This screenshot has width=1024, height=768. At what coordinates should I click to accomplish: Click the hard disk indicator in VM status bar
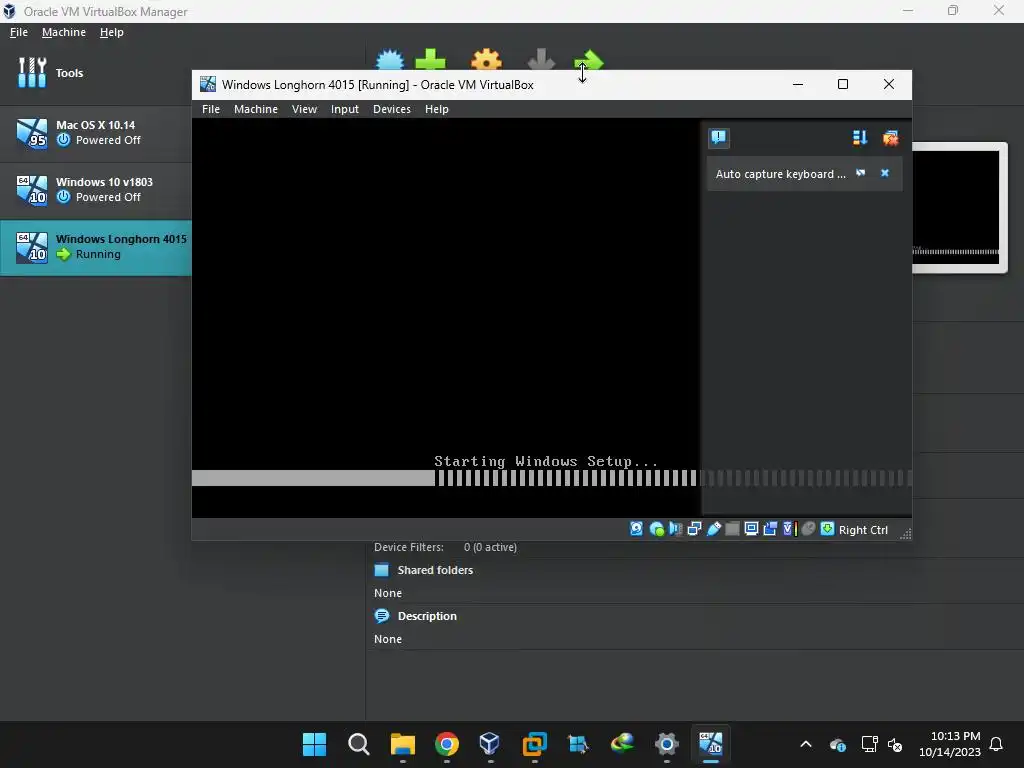click(636, 529)
